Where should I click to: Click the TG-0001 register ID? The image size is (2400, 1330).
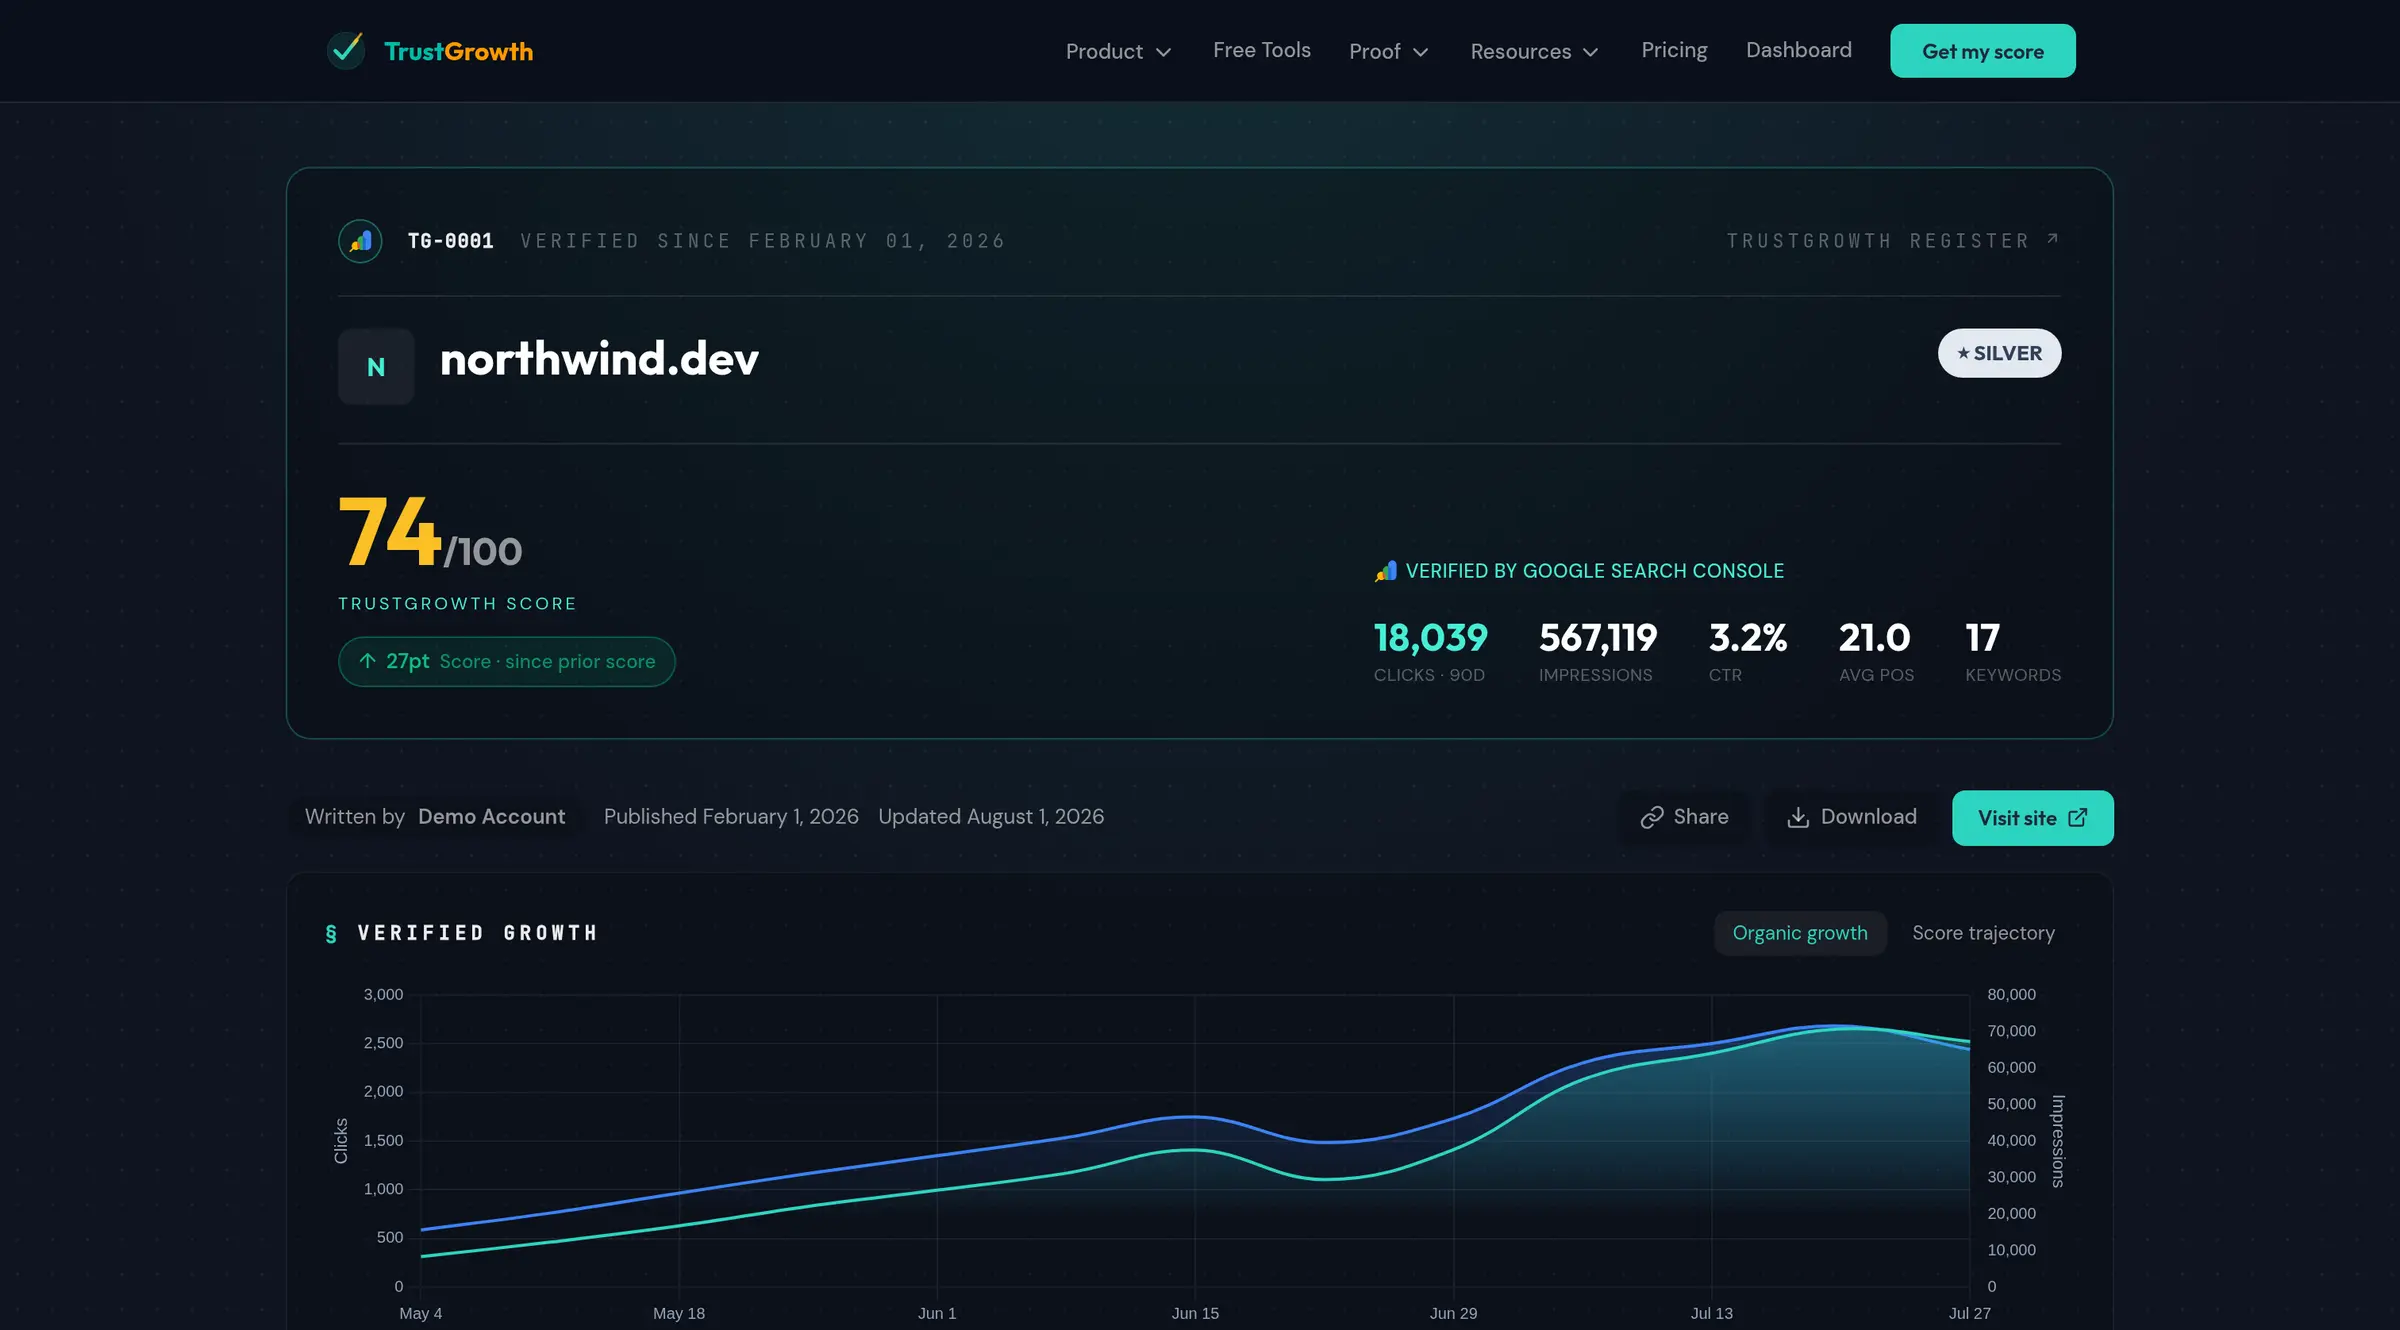click(x=450, y=241)
